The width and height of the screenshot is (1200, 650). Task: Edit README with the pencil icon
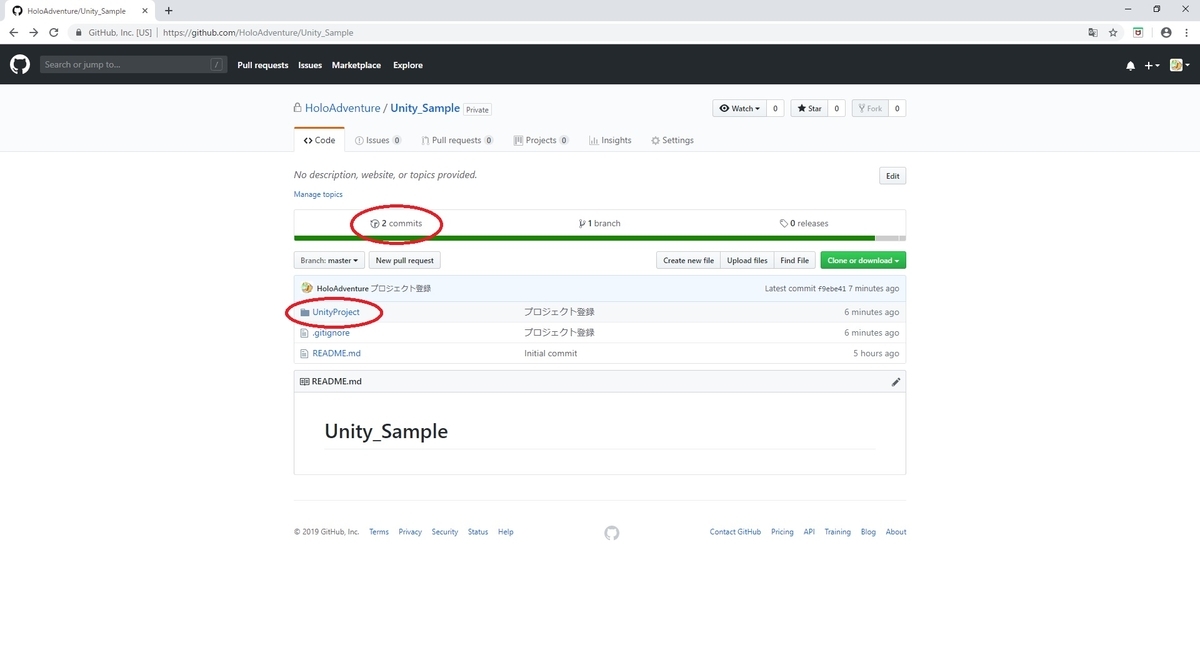click(x=896, y=382)
